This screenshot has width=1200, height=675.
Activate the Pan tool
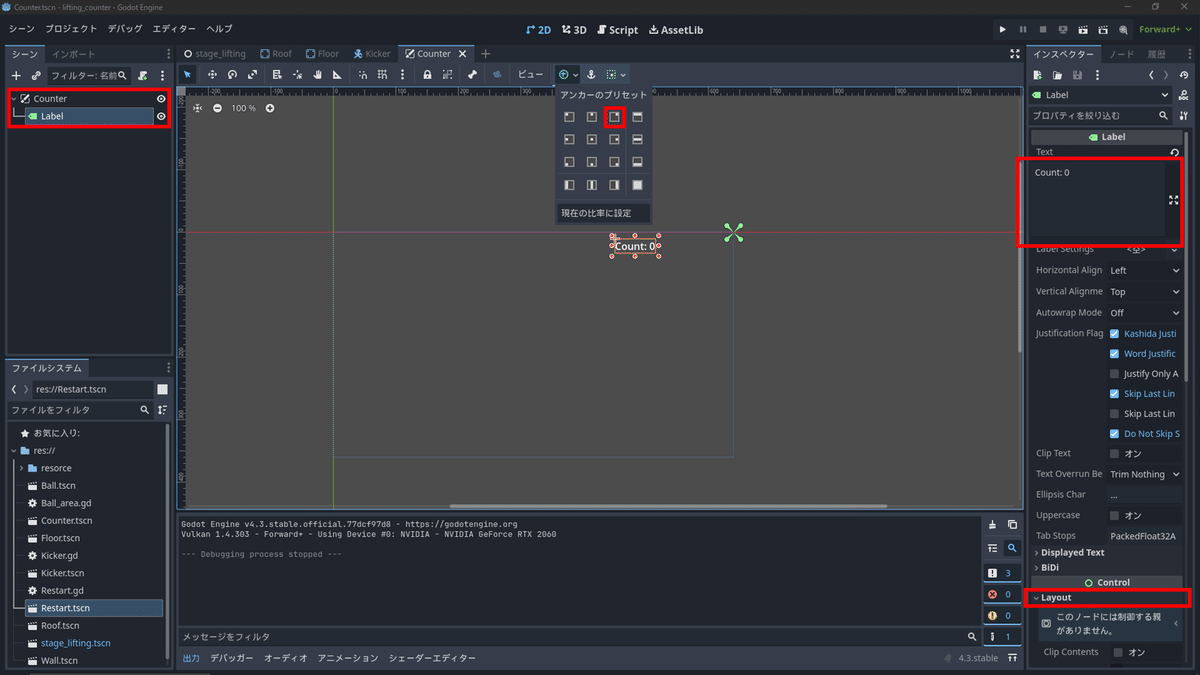tap(316, 74)
